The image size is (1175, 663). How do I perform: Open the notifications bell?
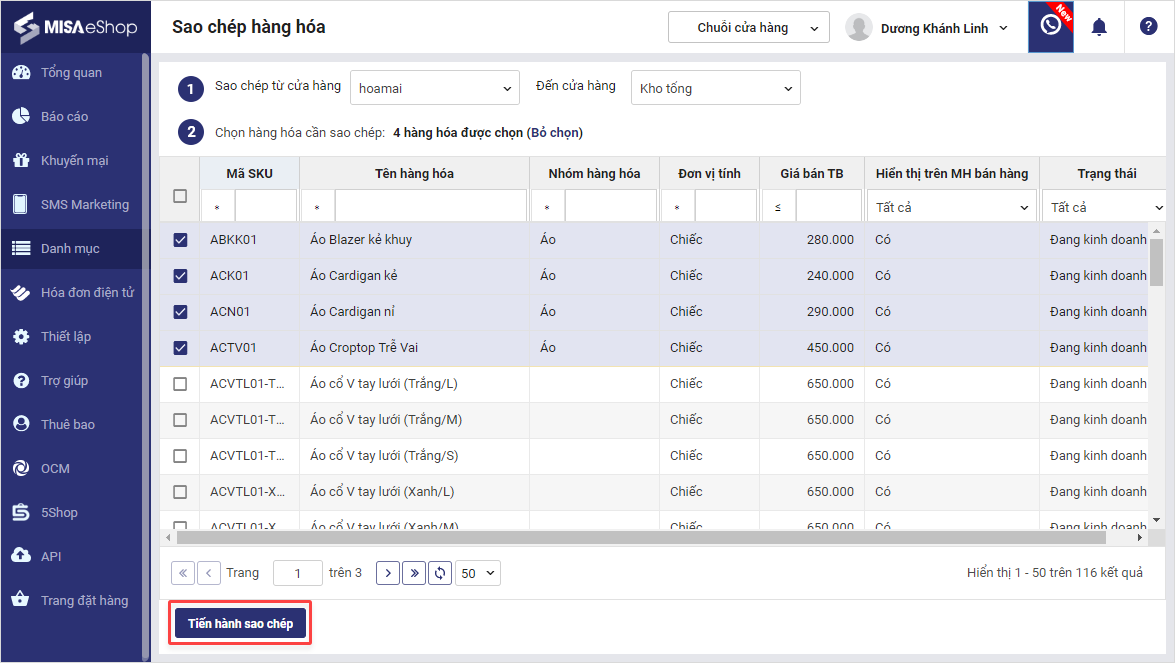click(1099, 27)
